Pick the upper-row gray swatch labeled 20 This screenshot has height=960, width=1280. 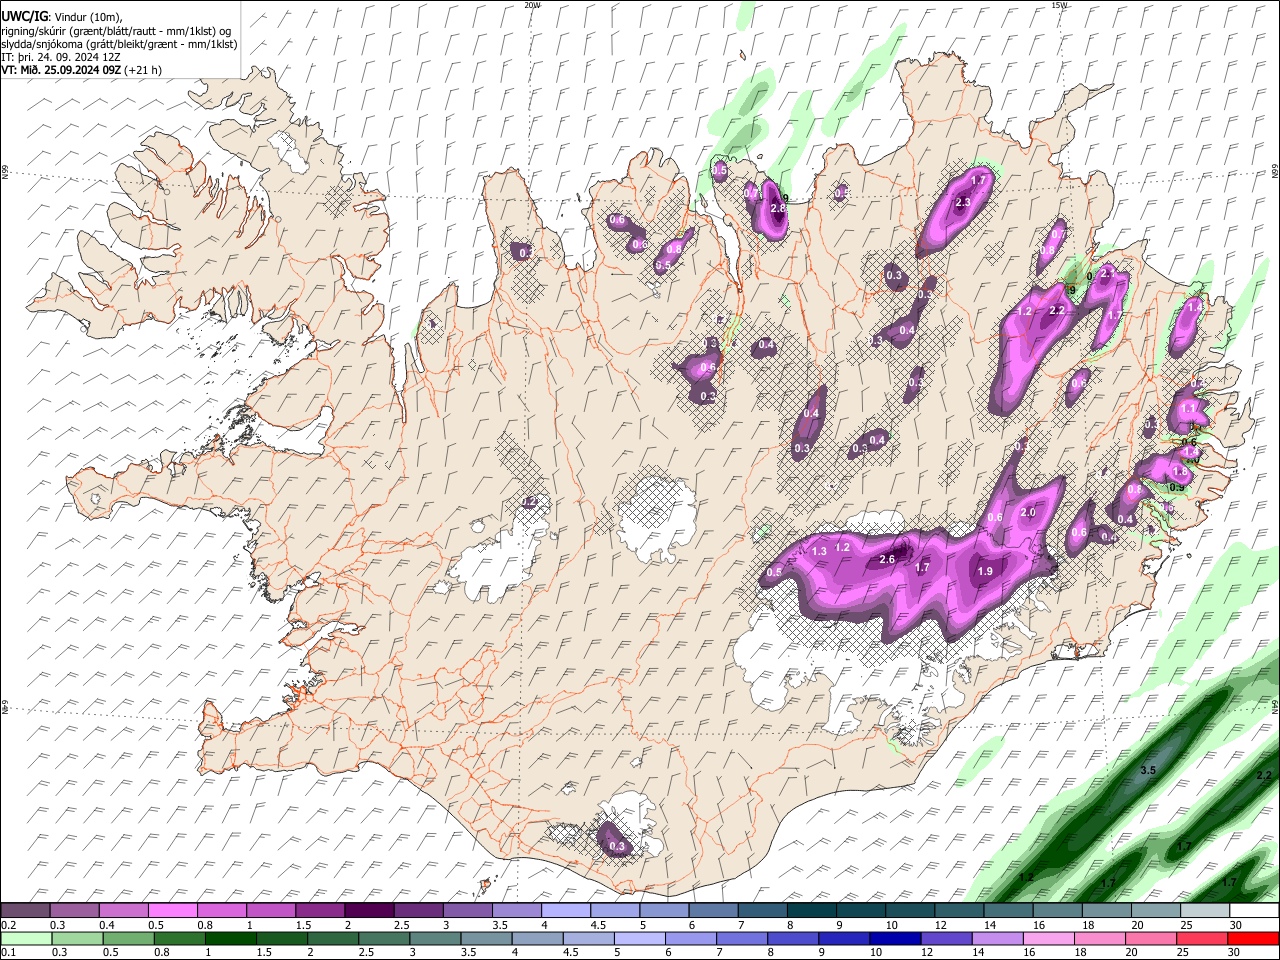click(x=1156, y=911)
